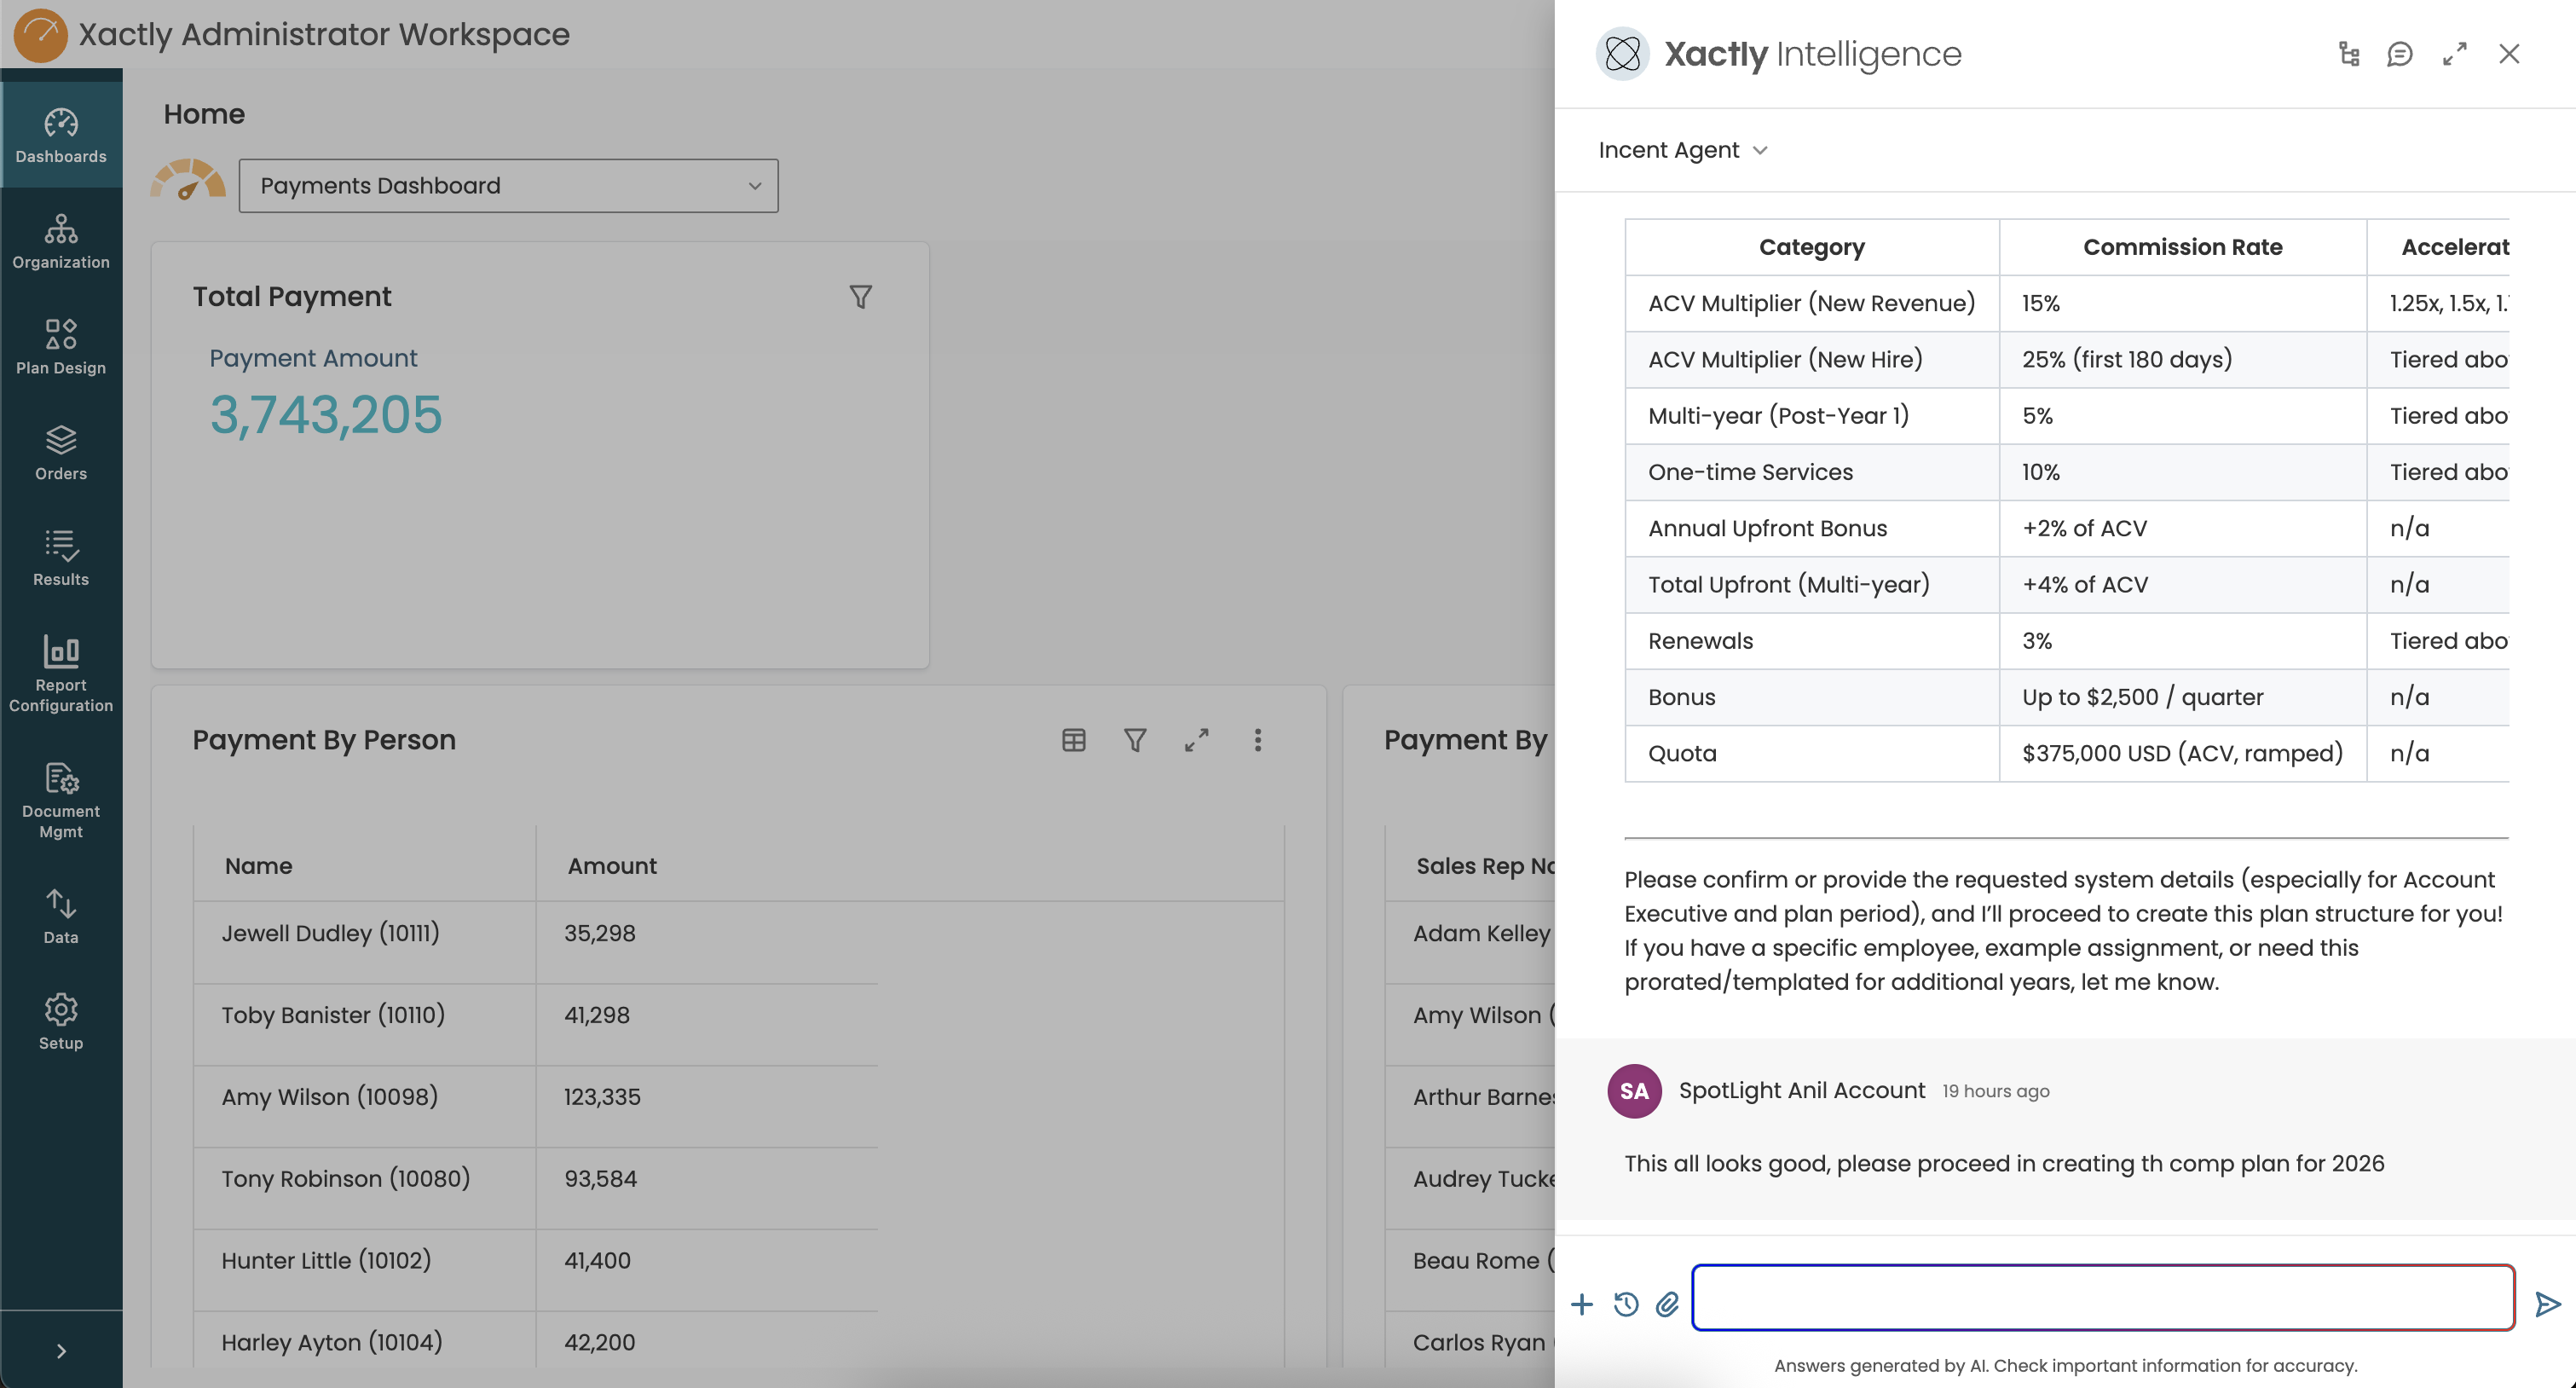The height and width of the screenshot is (1388, 2576).
Task: Open the Payments Dashboard dropdown
Action: 508,186
